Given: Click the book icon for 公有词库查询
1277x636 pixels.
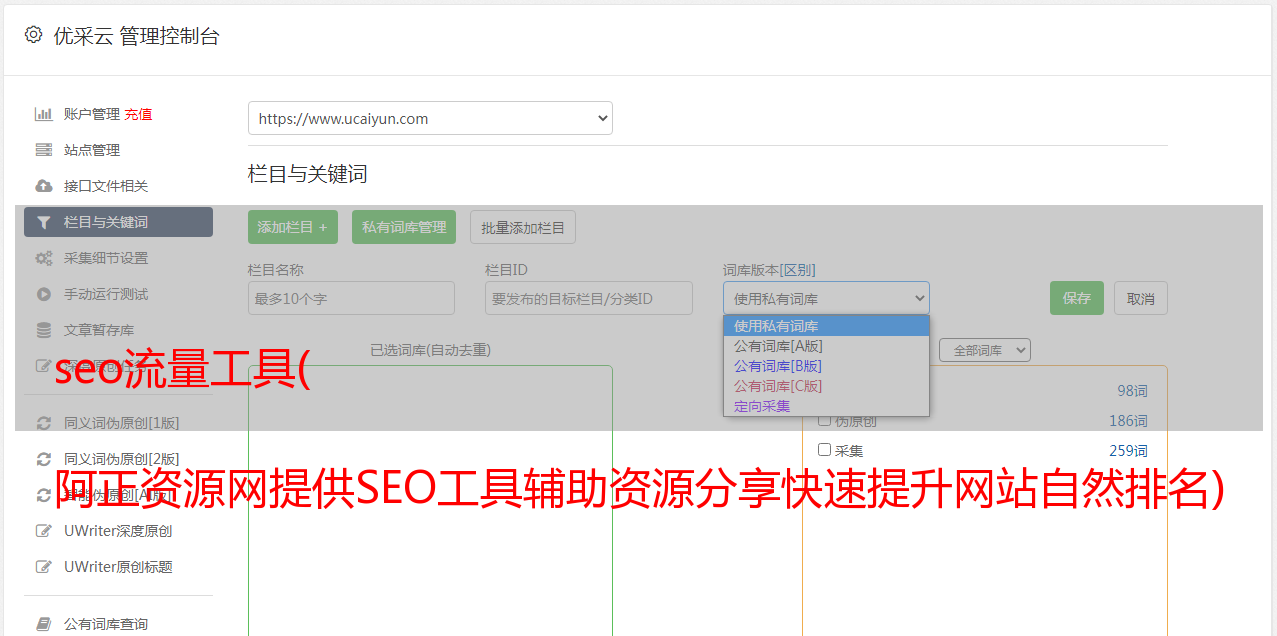Looking at the screenshot, I should 43,624.
